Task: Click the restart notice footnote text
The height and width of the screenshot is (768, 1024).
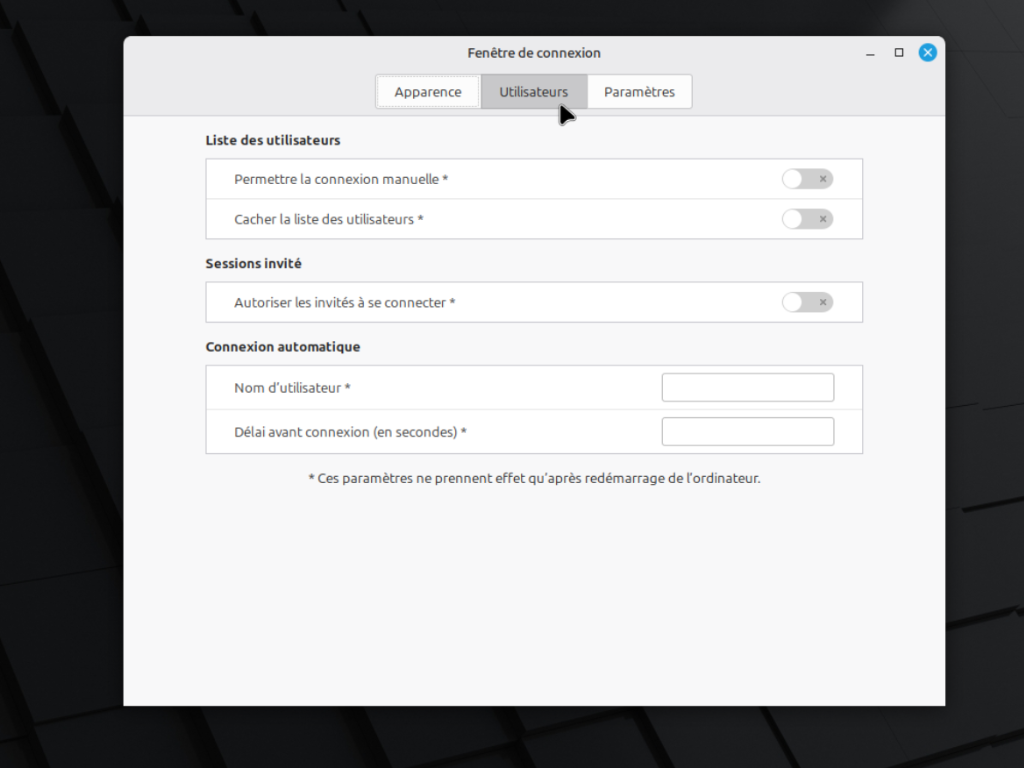Action: click(x=534, y=479)
